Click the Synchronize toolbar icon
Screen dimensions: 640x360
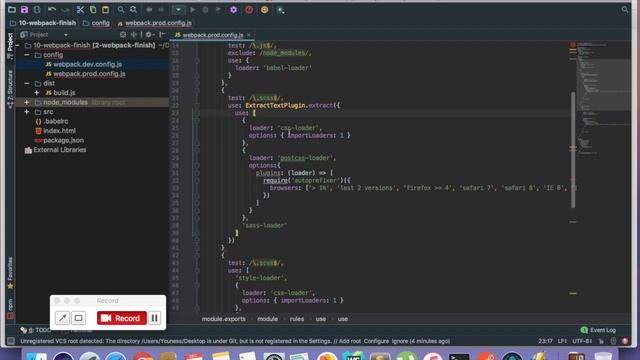[37, 10]
